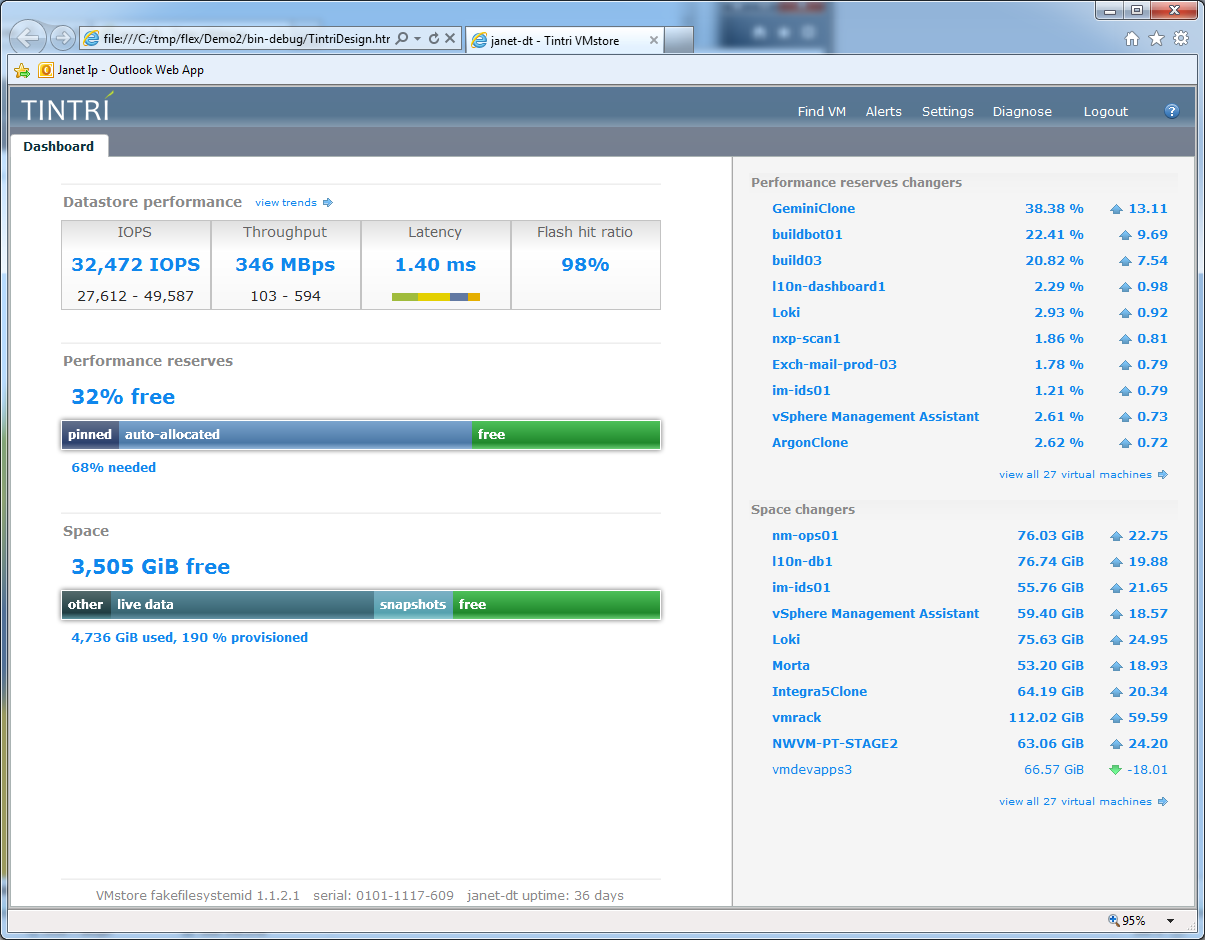Open the l10n-db1 VM link
Viewport: 1205px width, 940px height.
coord(803,562)
